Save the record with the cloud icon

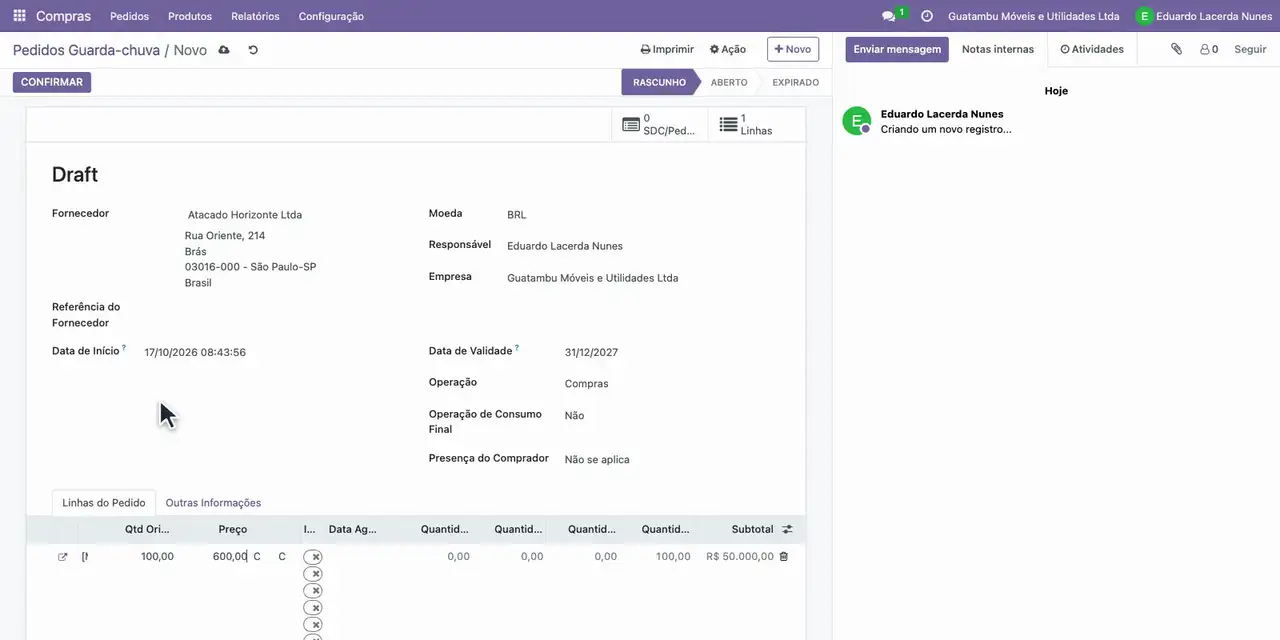(224, 50)
